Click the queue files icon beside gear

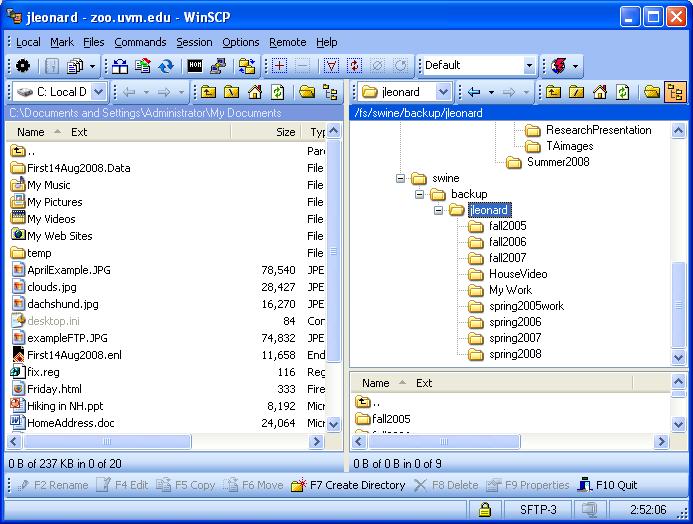tap(75, 66)
